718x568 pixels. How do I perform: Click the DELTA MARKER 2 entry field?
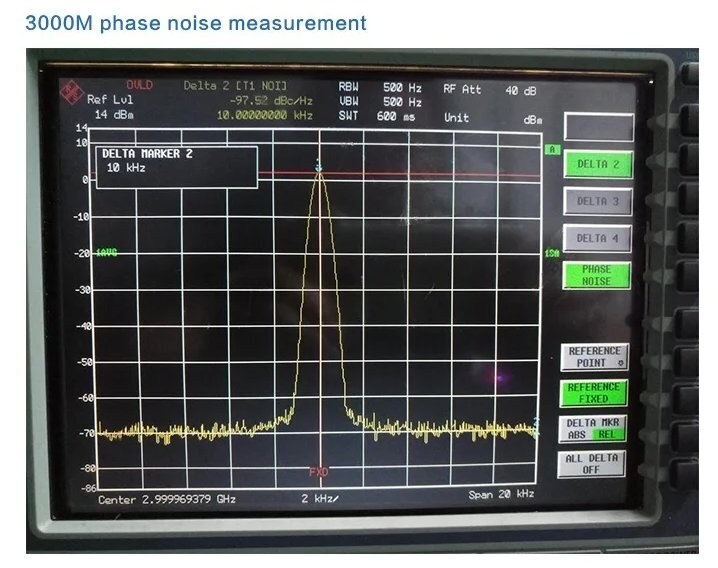(x=177, y=166)
